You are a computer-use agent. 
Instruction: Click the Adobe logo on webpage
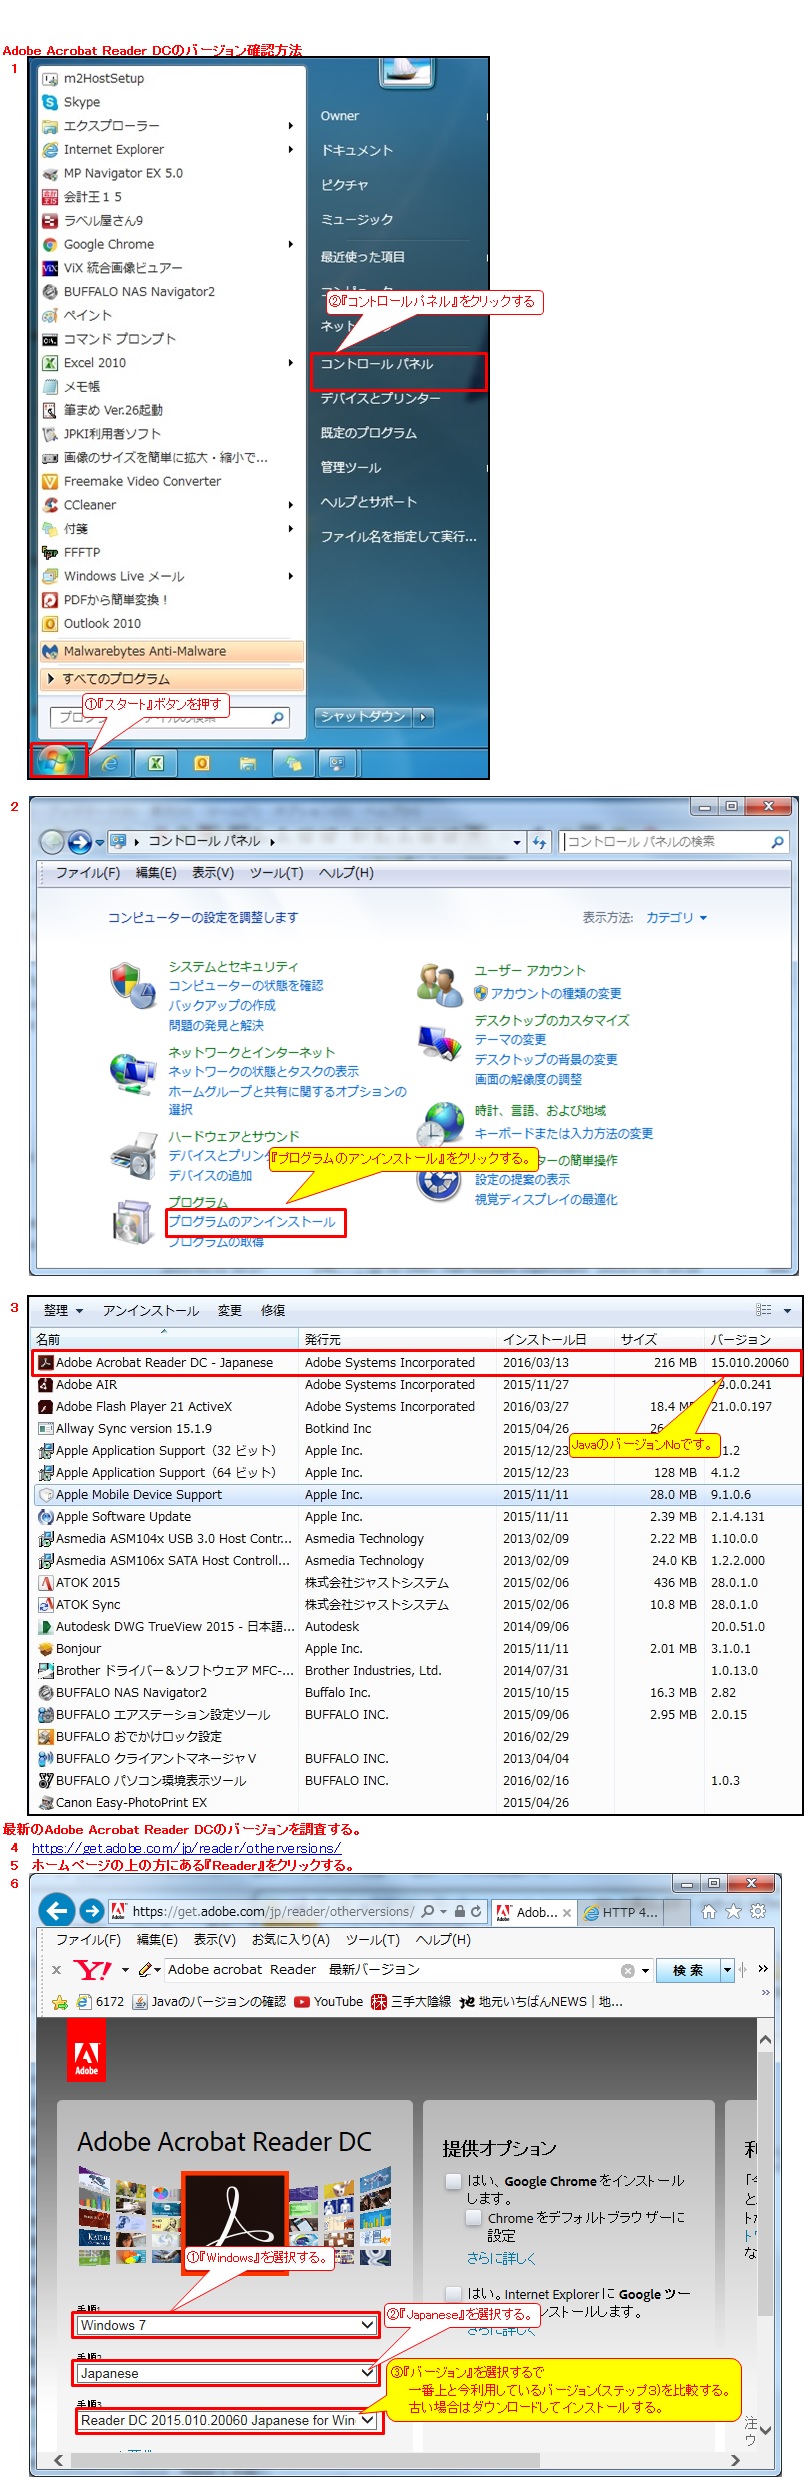coord(87,2052)
